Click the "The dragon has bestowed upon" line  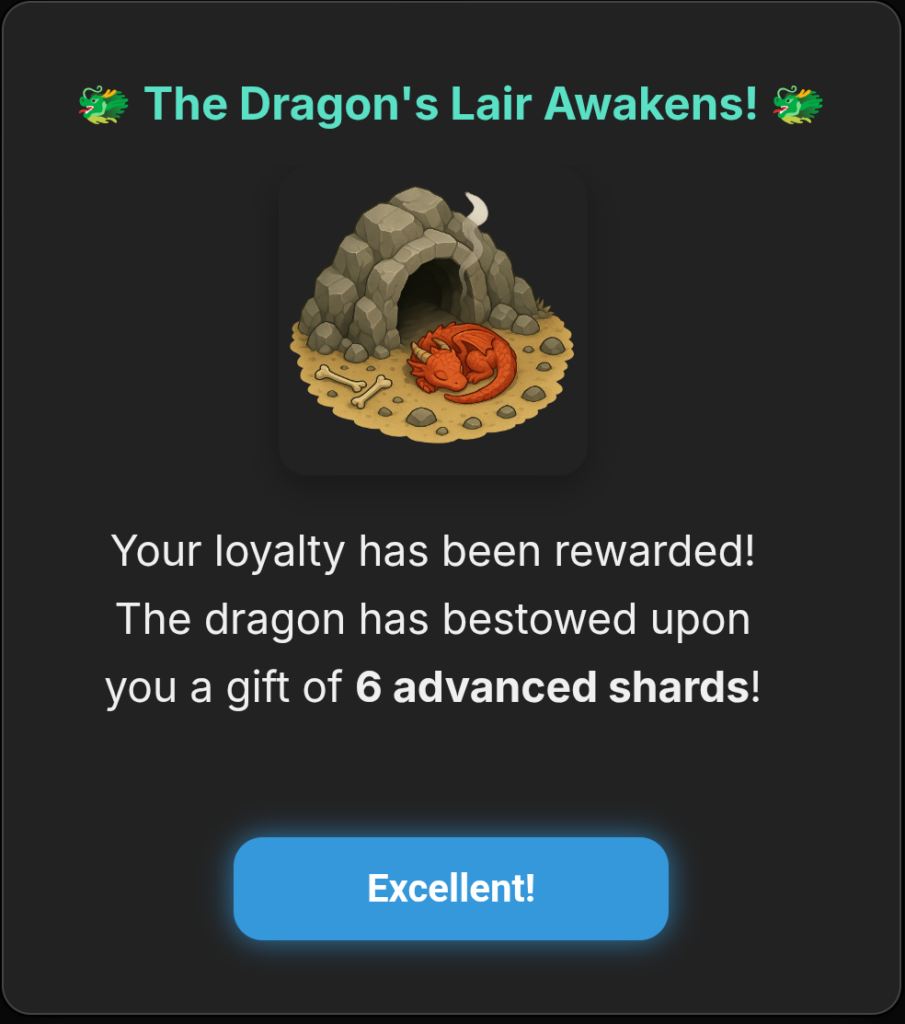434,619
